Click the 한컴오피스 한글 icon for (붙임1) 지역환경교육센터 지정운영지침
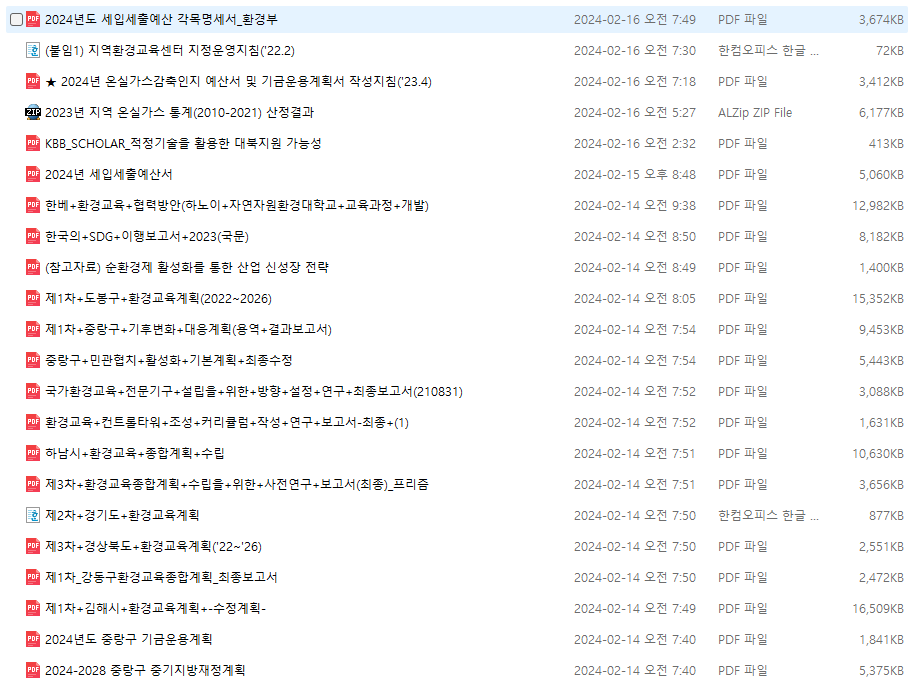The height and width of the screenshot is (688, 916). click(x=31, y=49)
